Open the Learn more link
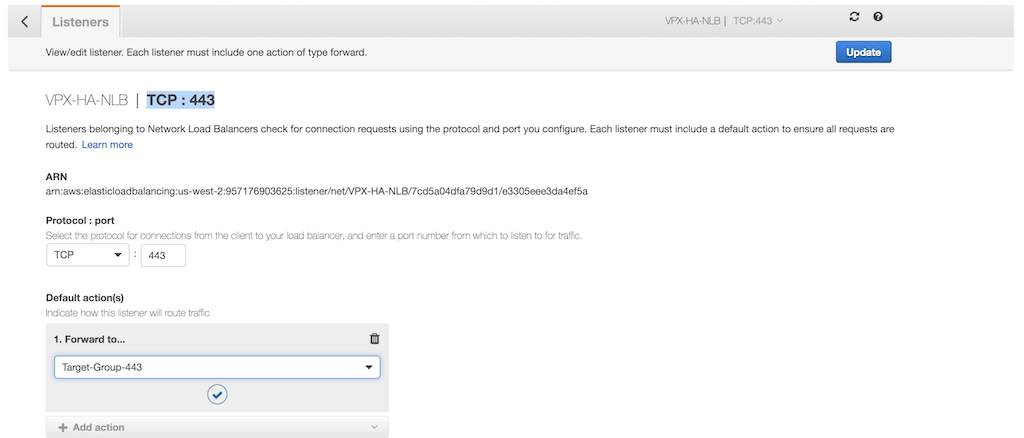Screen dimensions: 1024x438 point(107,145)
